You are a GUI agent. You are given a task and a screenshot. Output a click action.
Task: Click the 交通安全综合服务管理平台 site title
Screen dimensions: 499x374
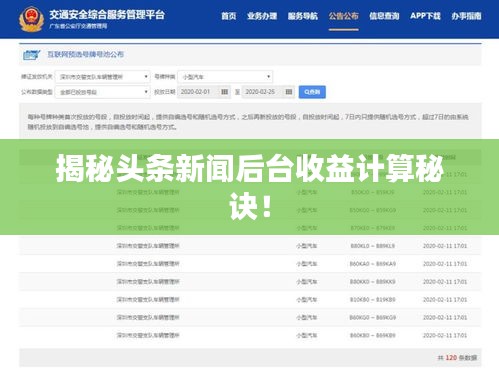pos(107,15)
